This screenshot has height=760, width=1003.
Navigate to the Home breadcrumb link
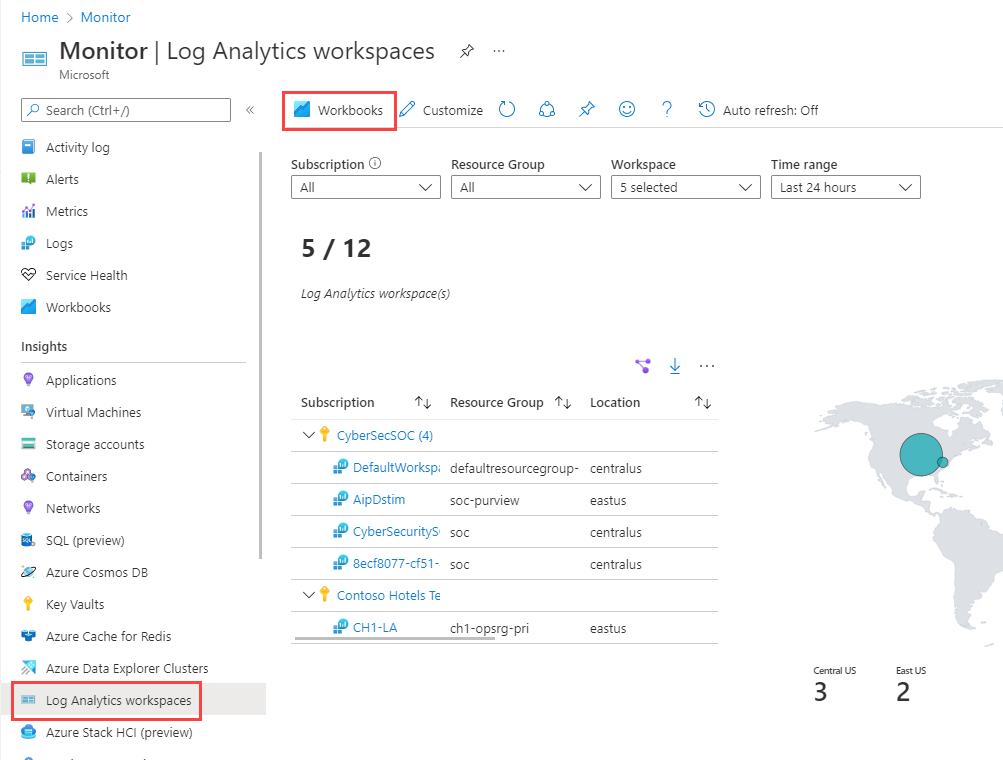point(39,16)
